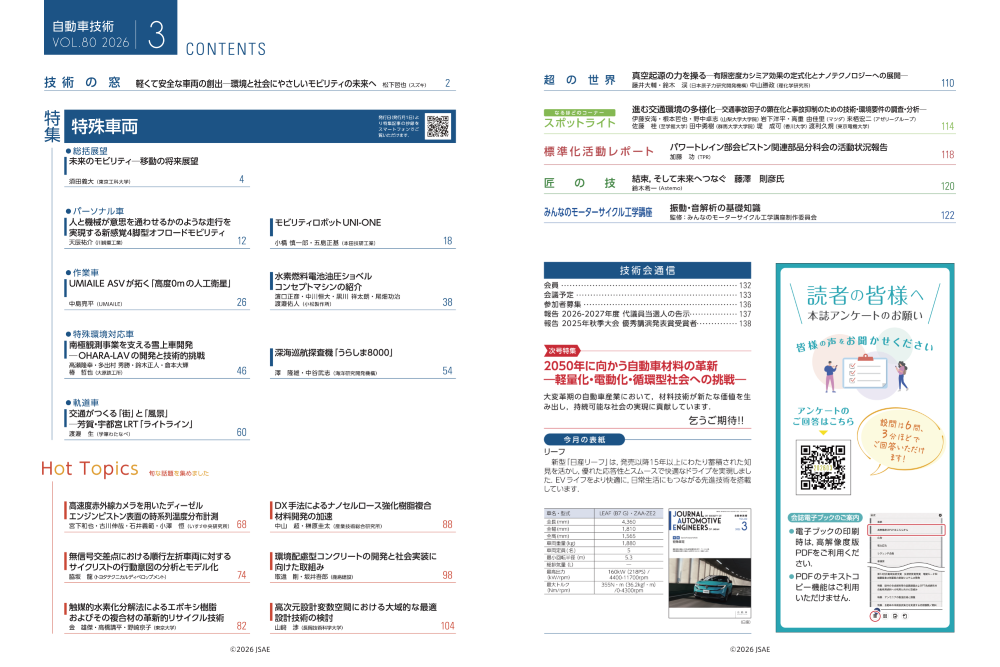Click the survey QR code under アンケートのご回答はこちら
1000x667 pixels.
818,462
